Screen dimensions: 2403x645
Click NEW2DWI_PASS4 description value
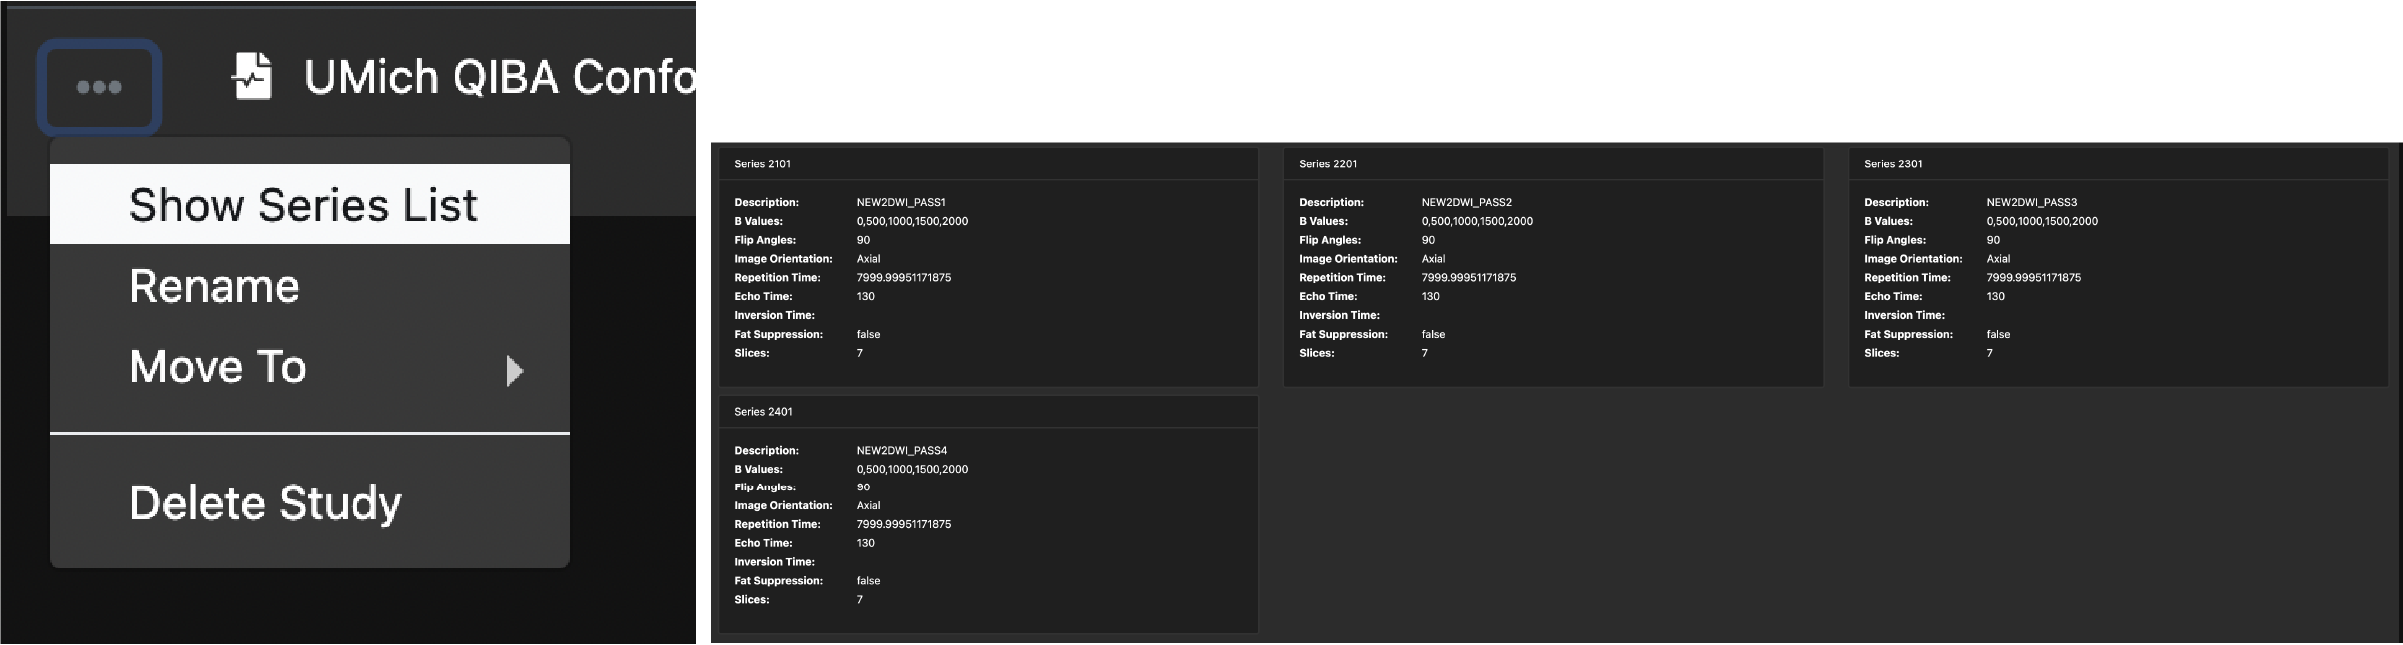tap(901, 450)
